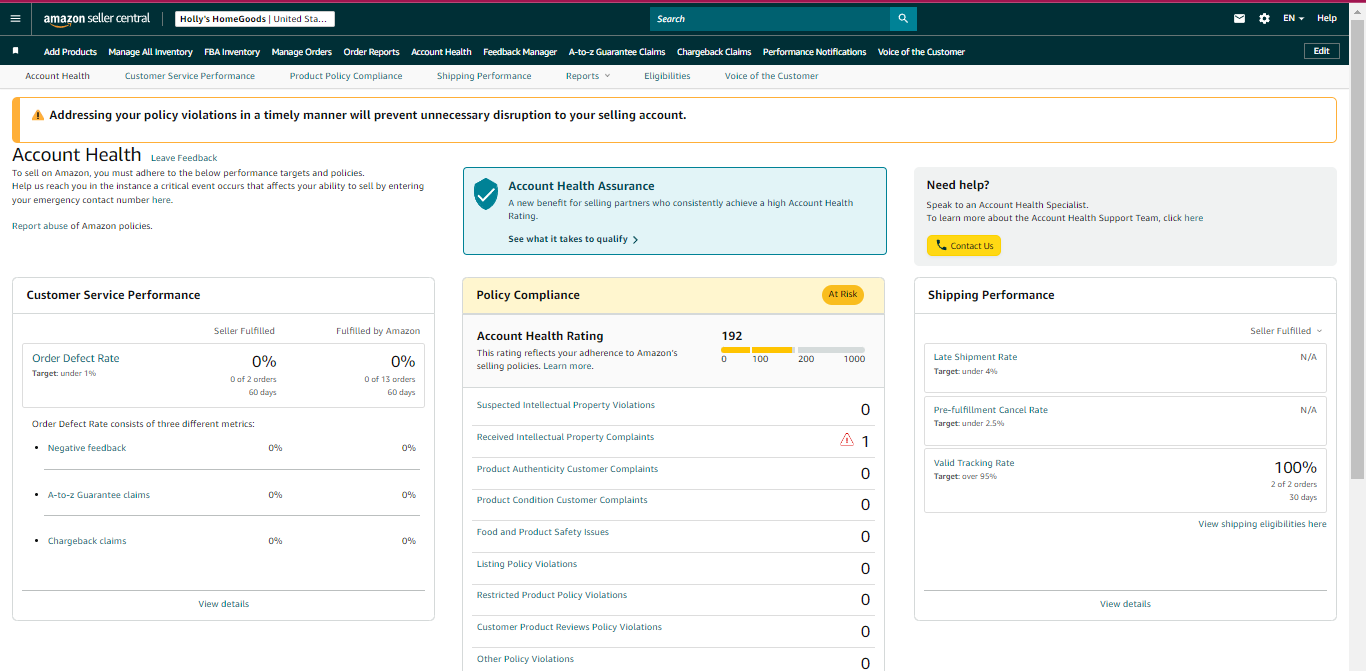Go to Manage Orders
This screenshot has width=1366, height=671.
click(x=302, y=52)
